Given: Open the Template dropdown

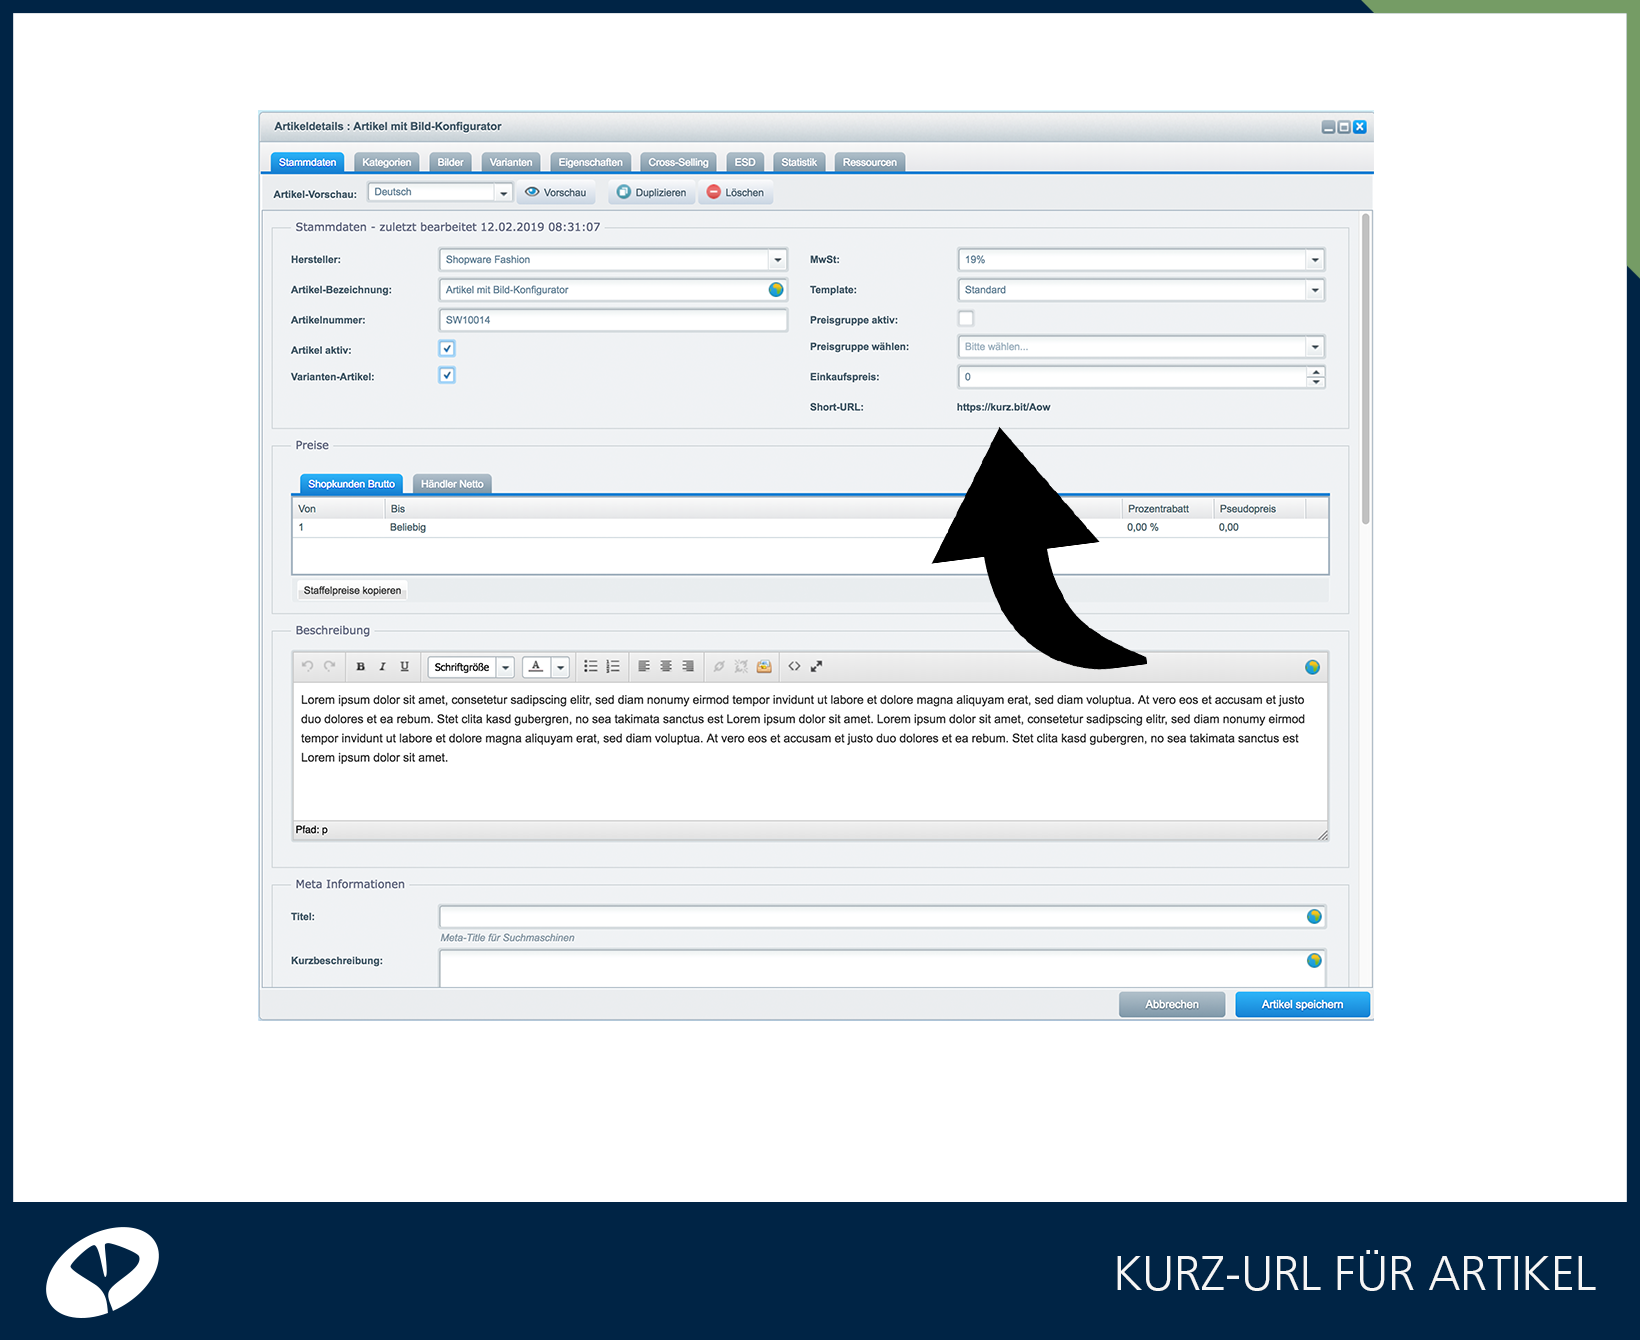Looking at the screenshot, I should click(x=1315, y=290).
